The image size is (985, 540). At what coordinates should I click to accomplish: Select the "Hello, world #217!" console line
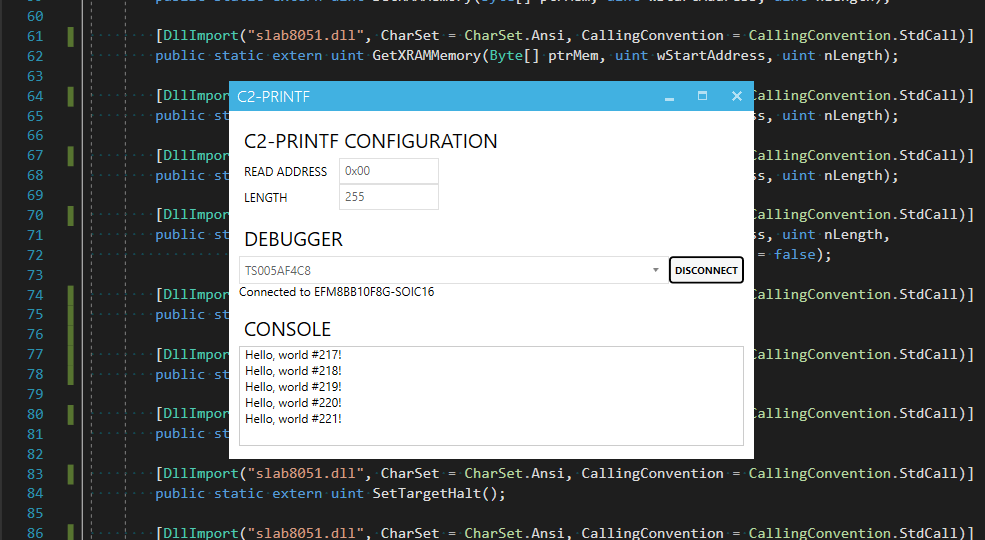294,355
